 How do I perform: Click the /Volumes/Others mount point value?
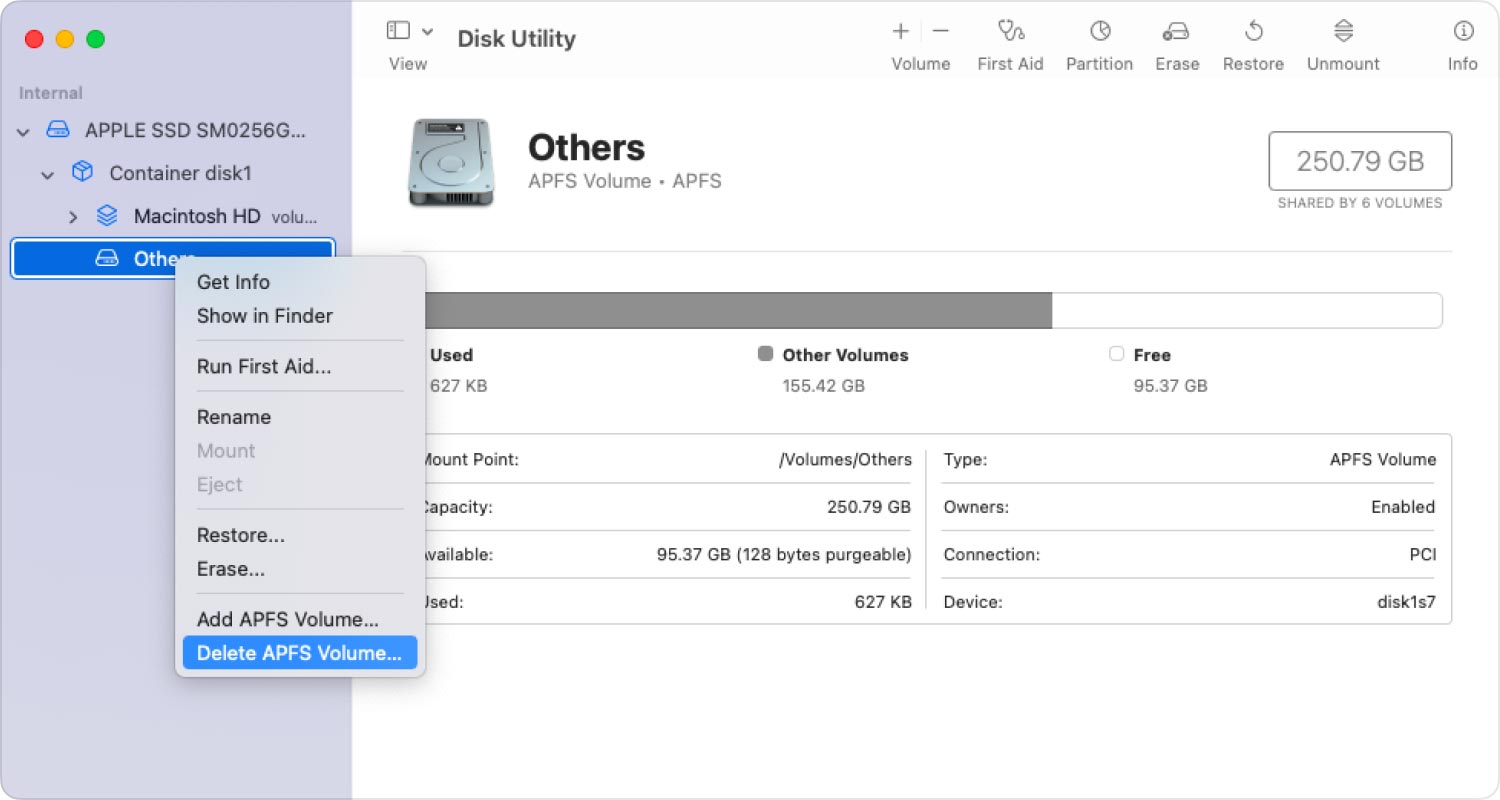[x=845, y=460]
